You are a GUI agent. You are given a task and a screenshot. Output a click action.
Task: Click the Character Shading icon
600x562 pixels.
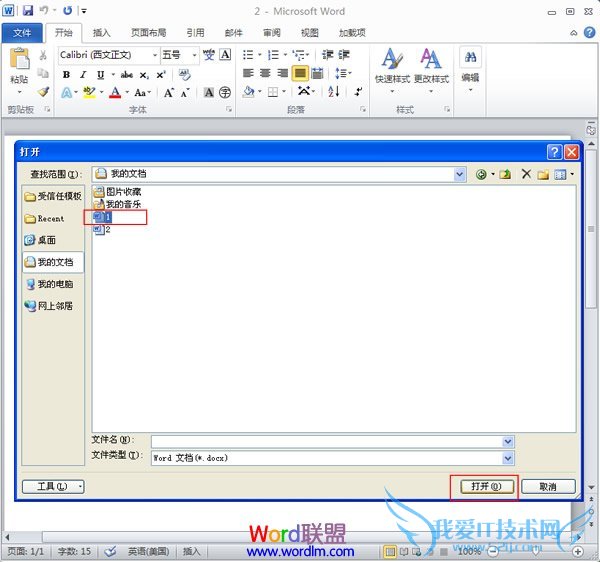click(209, 92)
